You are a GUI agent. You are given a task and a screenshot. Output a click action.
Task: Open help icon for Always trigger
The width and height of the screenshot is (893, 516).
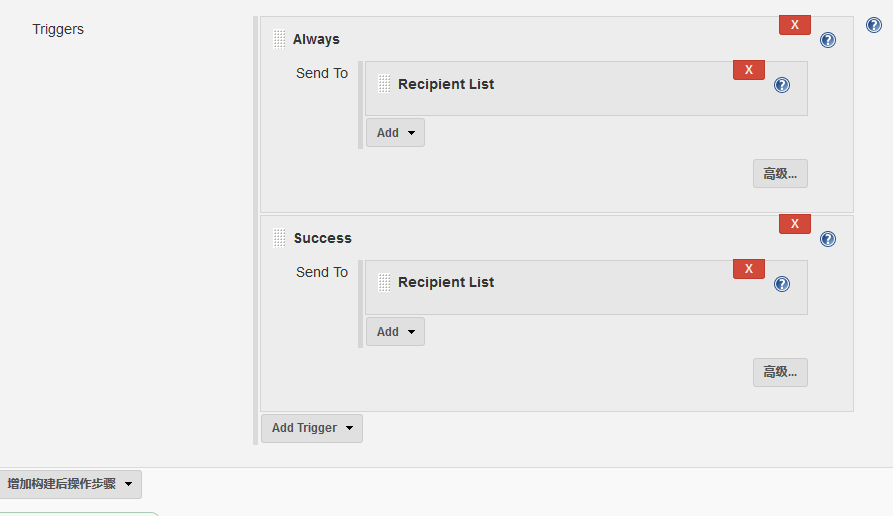[828, 40]
